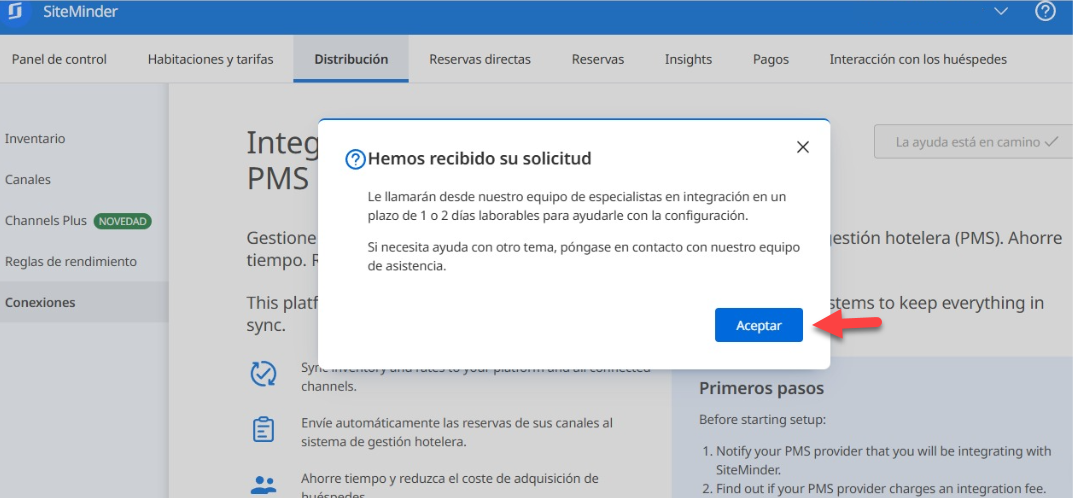This screenshot has width=1075, height=498.
Task: Open the help question mark icon in header
Action: [x=1045, y=12]
